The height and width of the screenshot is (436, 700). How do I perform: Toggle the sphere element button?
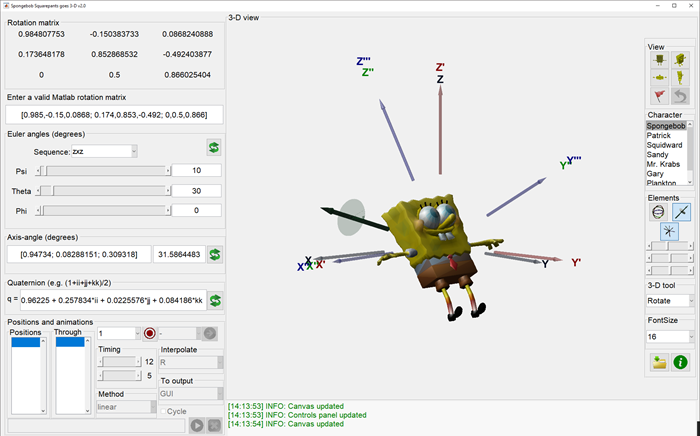click(x=659, y=211)
